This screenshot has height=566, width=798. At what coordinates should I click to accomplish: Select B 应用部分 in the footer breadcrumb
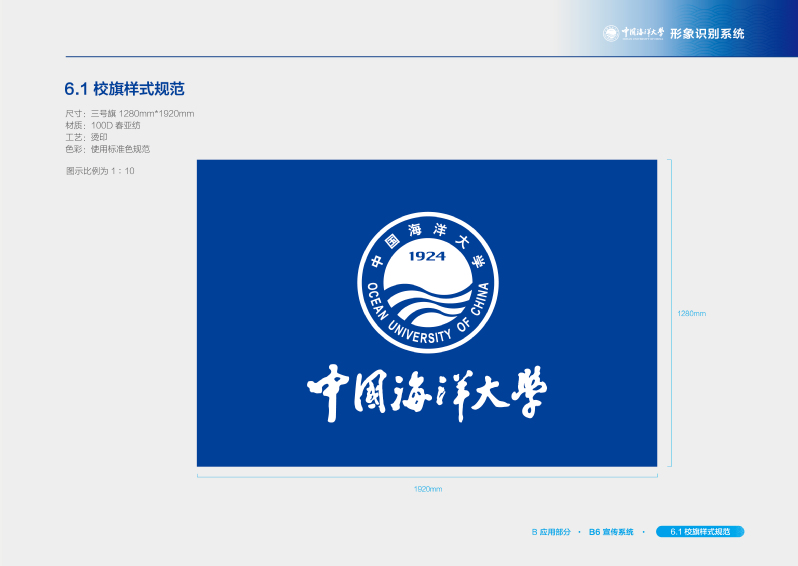point(551,532)
